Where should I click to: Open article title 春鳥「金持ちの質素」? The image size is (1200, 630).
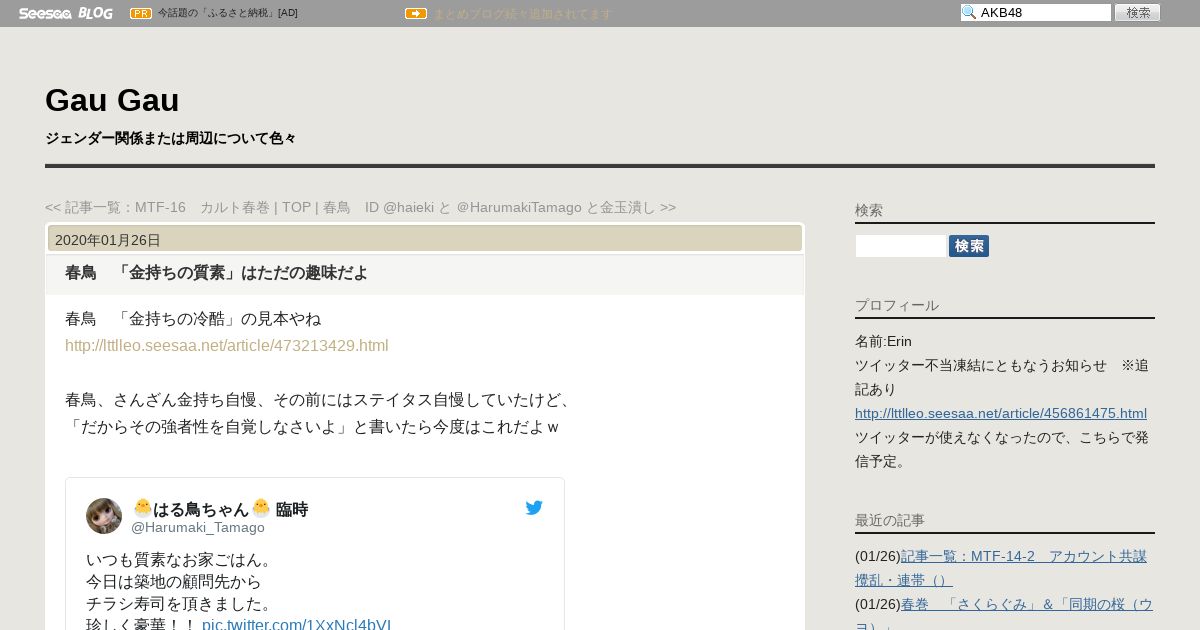pyautogui.click(x=216, y=273)
